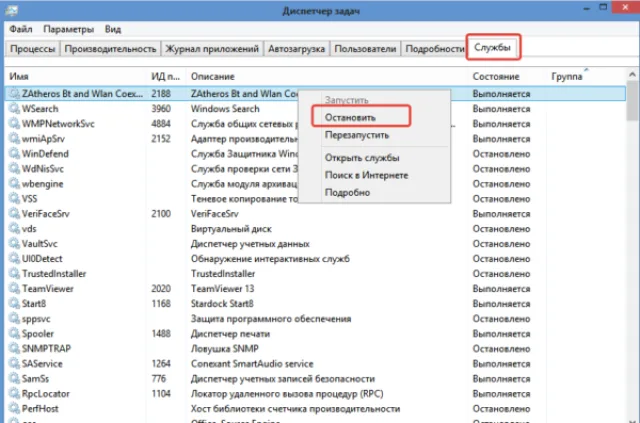
Task: Click the WinDefend row's Остановлено status
Action: click(501, 154)
